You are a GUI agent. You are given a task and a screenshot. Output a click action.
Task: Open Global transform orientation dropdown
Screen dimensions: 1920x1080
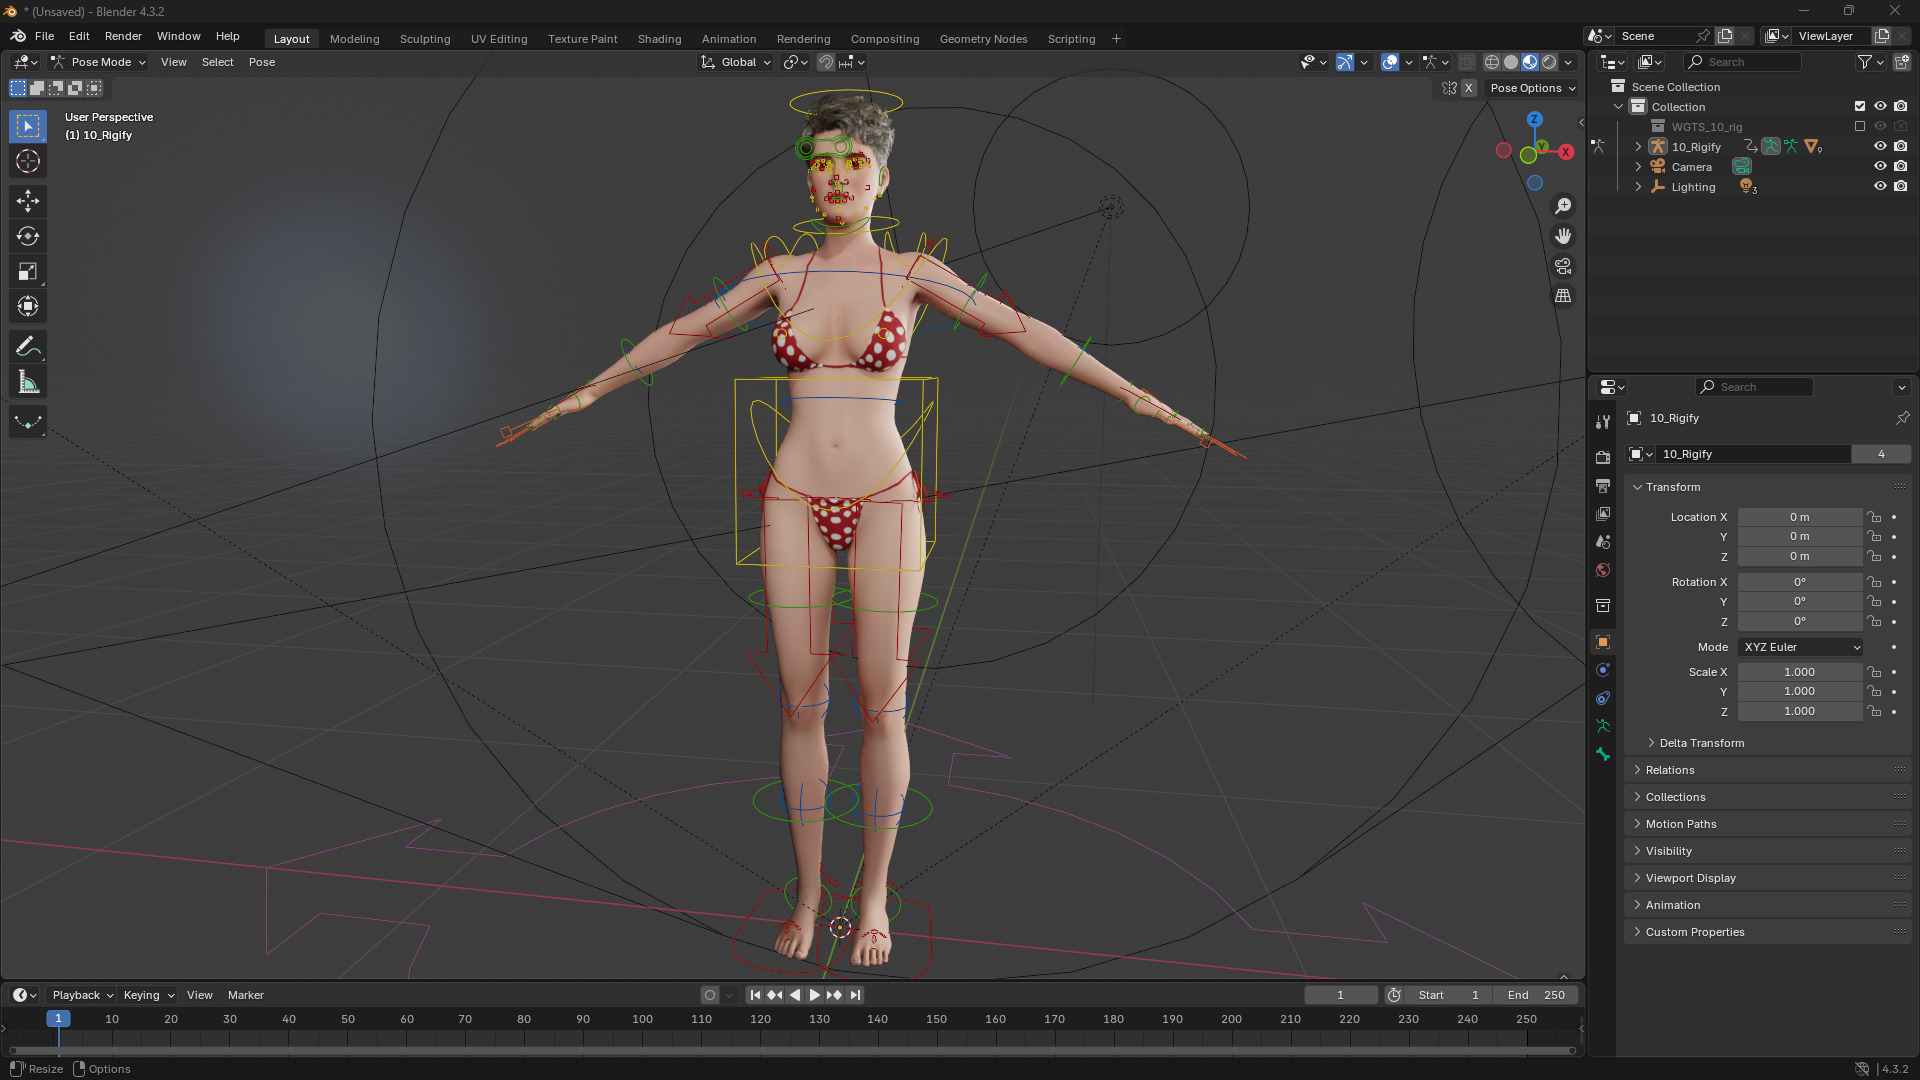click(x=736, y=62)
